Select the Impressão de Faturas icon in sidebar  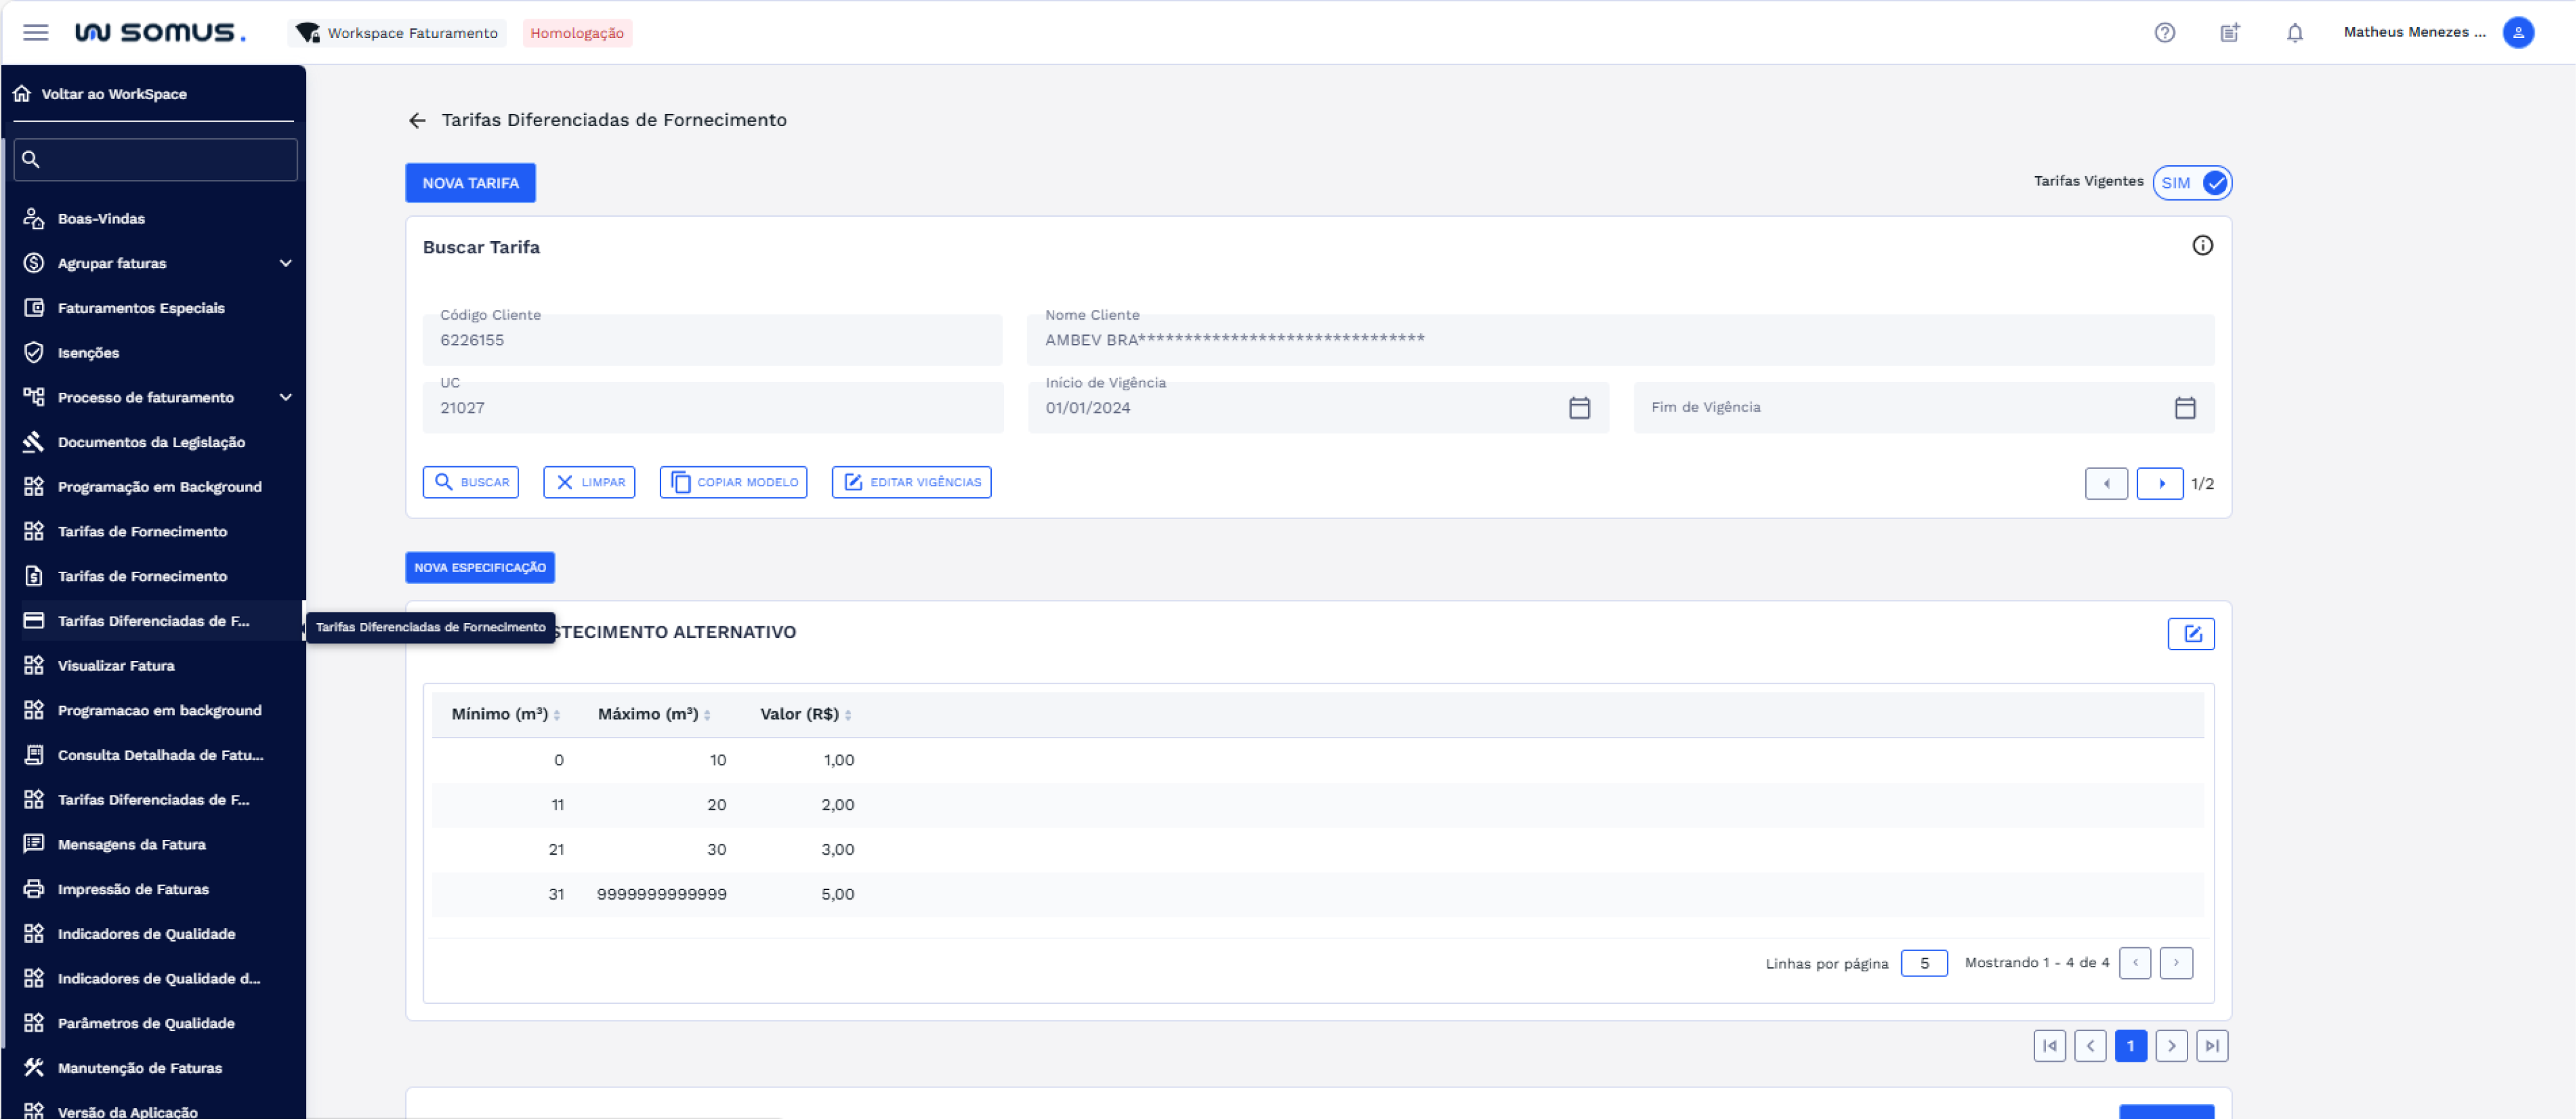click(33, 889)
